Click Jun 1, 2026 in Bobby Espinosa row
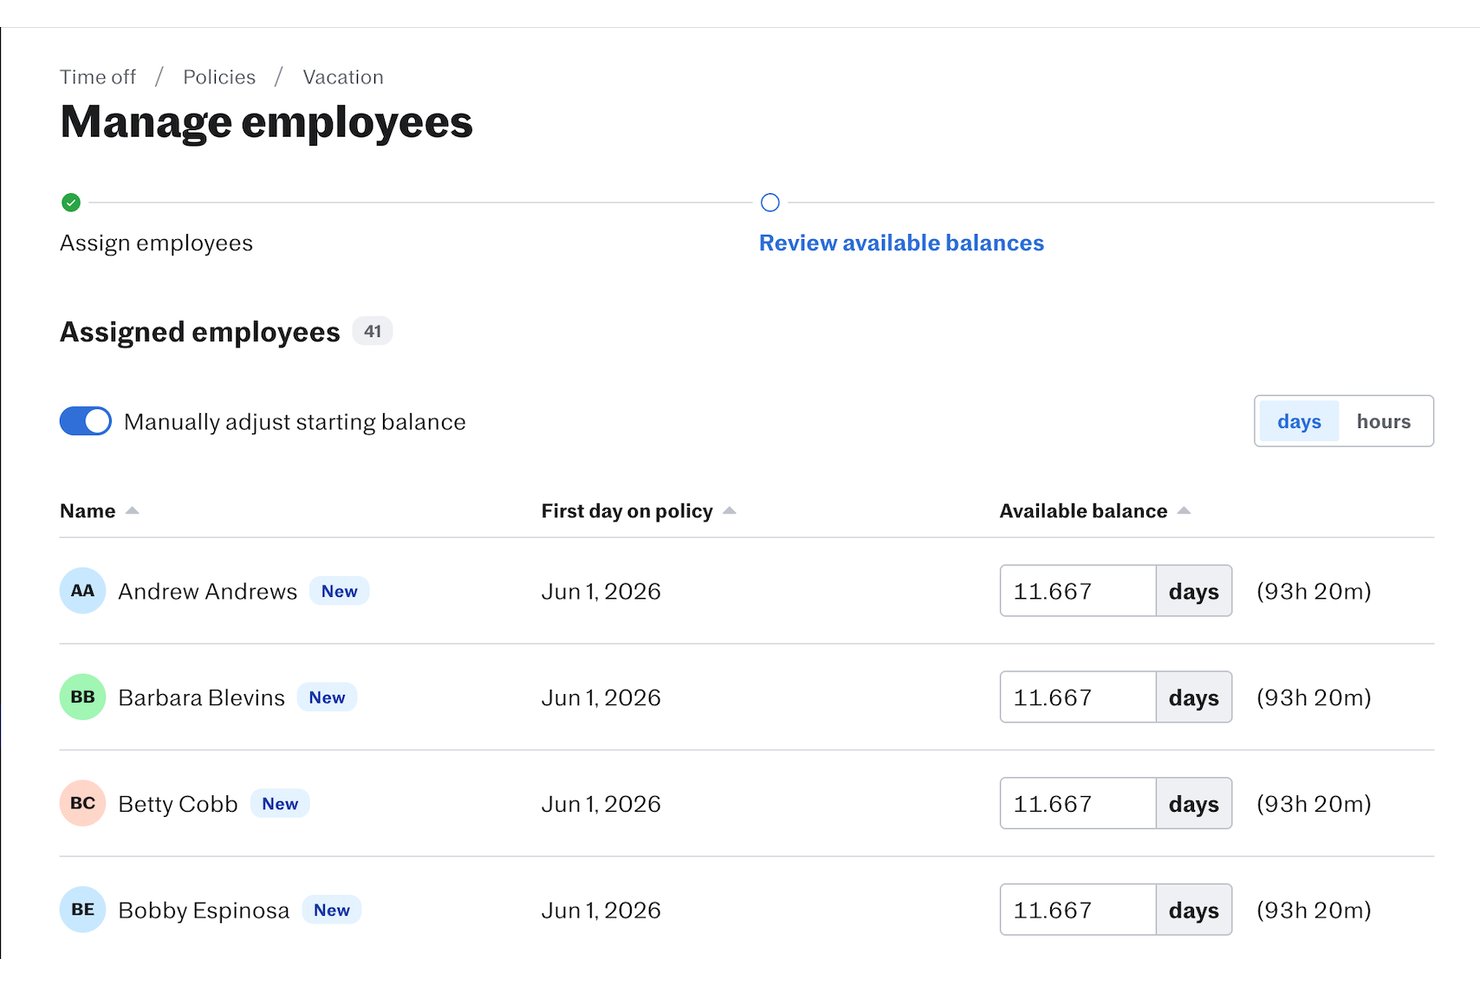 tap(601, 910)
